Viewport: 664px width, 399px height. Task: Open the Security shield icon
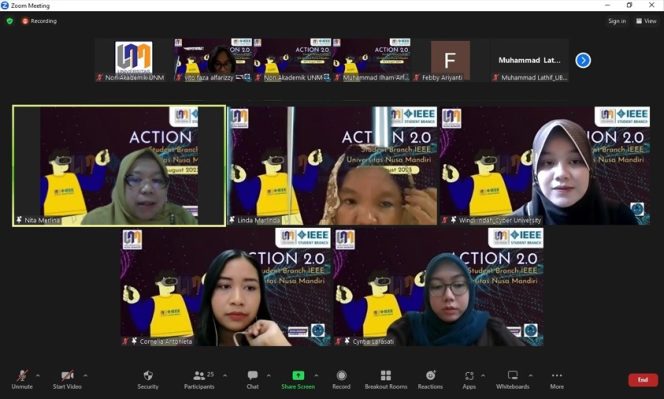(x=148, y=375)
